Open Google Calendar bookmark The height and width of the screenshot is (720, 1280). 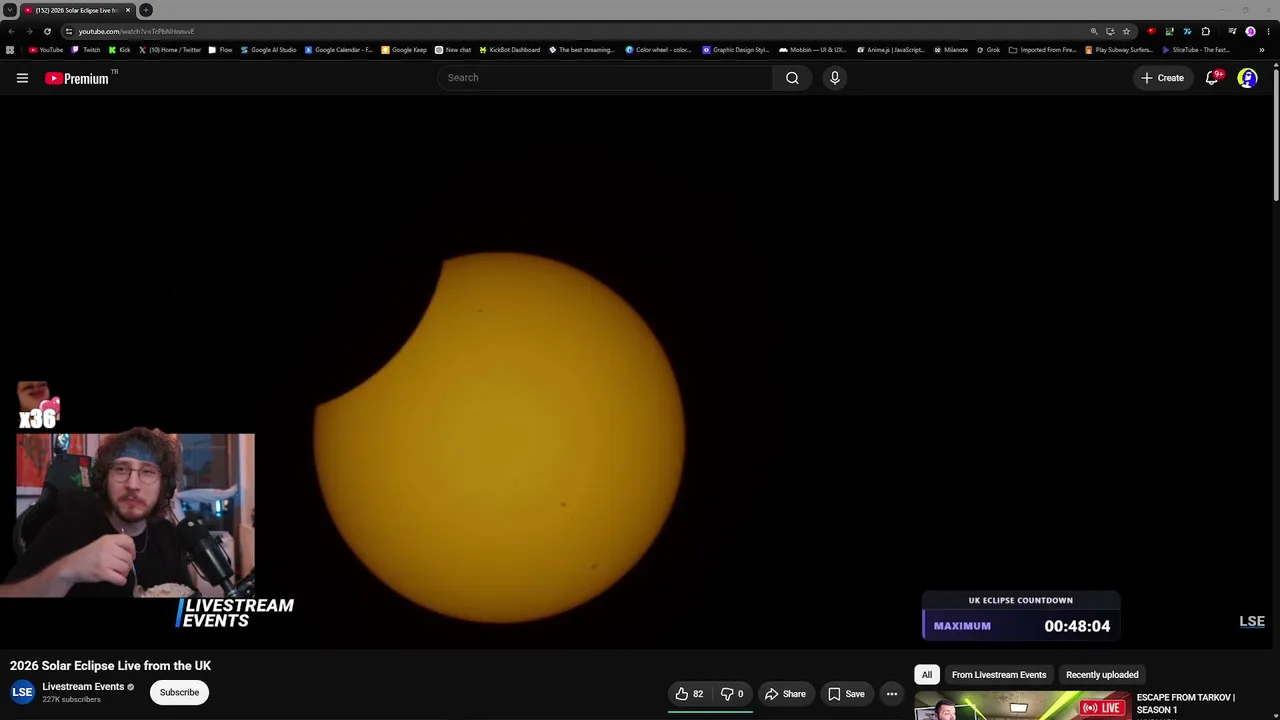pyautogui.click(x=339, y=50)
